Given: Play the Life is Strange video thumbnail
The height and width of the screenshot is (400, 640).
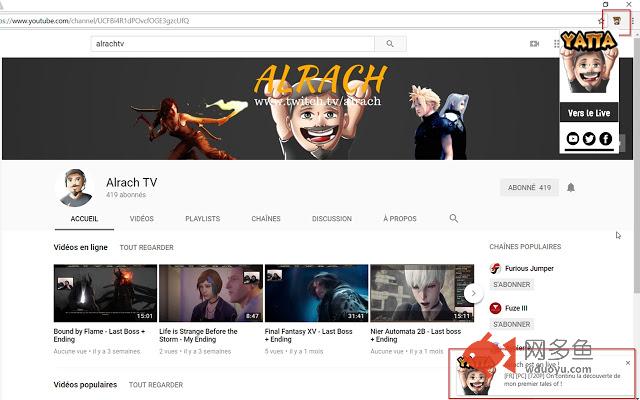Looking at the screenshot, I should click(211, 293).
